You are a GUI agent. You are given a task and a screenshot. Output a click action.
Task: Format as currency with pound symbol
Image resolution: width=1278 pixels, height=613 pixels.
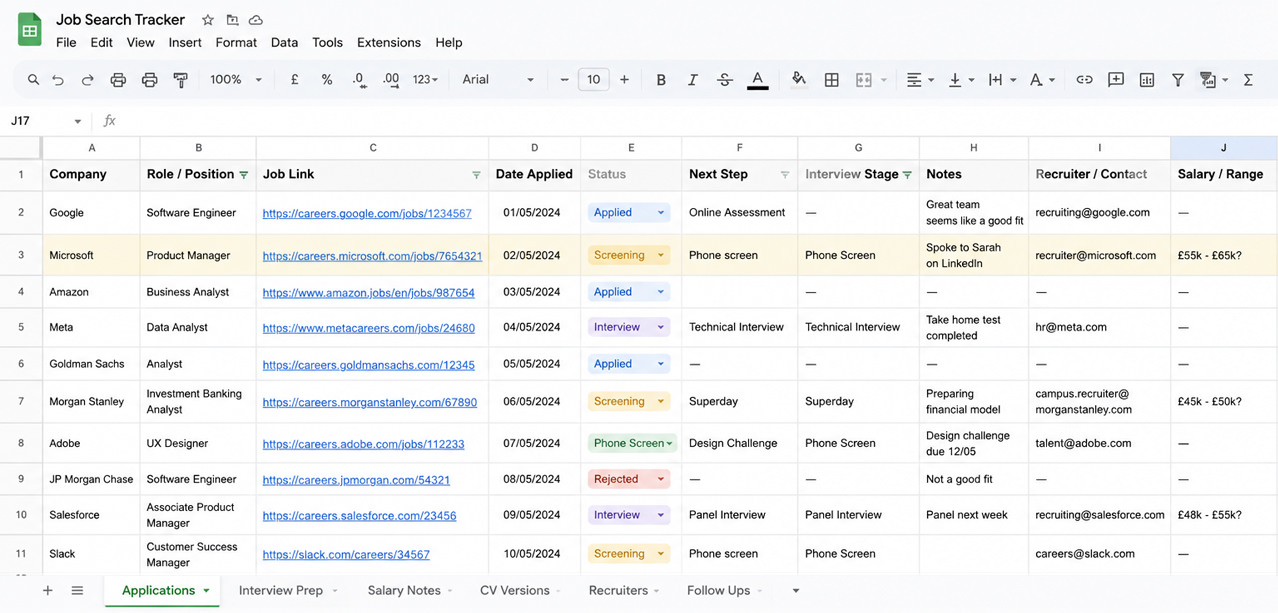coord(295,80)
